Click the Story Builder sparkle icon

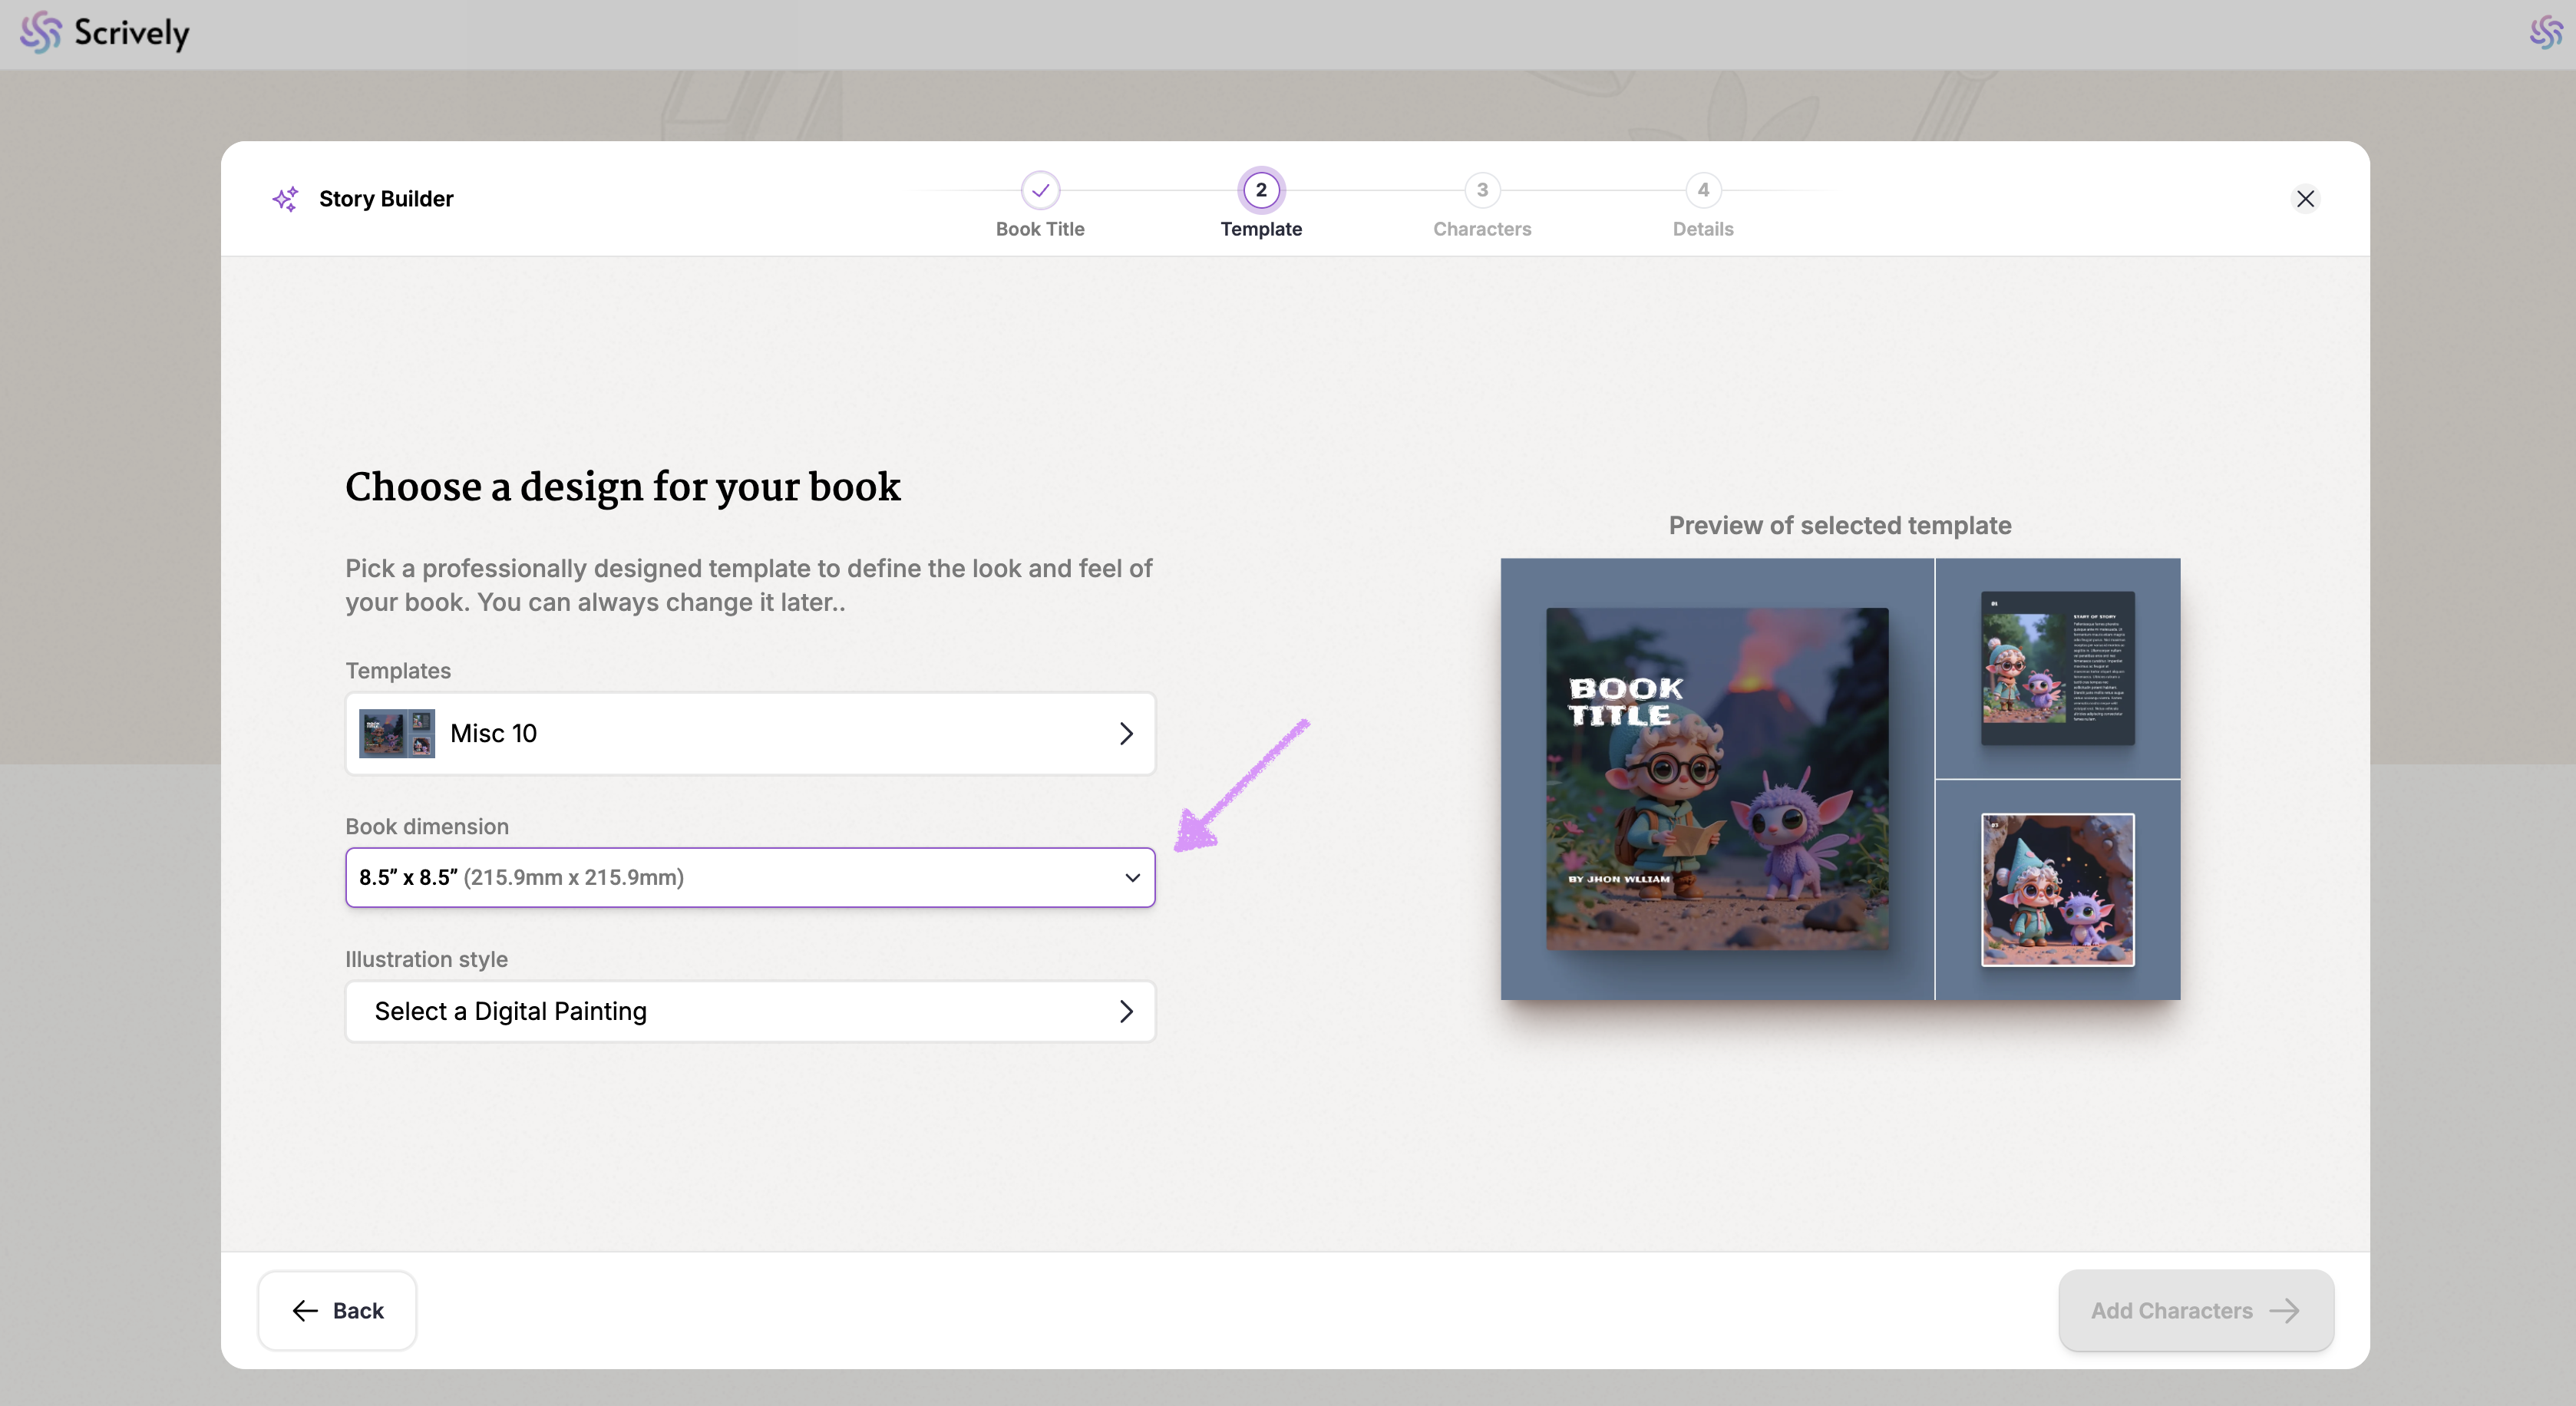(x=285, y=199)
